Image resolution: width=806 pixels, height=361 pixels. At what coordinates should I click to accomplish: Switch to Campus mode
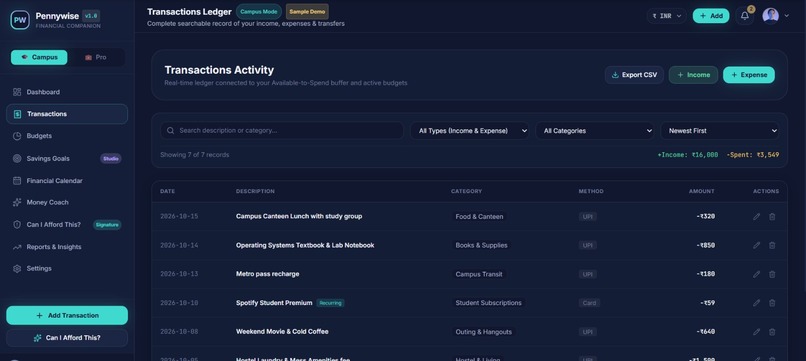[39, 57]
